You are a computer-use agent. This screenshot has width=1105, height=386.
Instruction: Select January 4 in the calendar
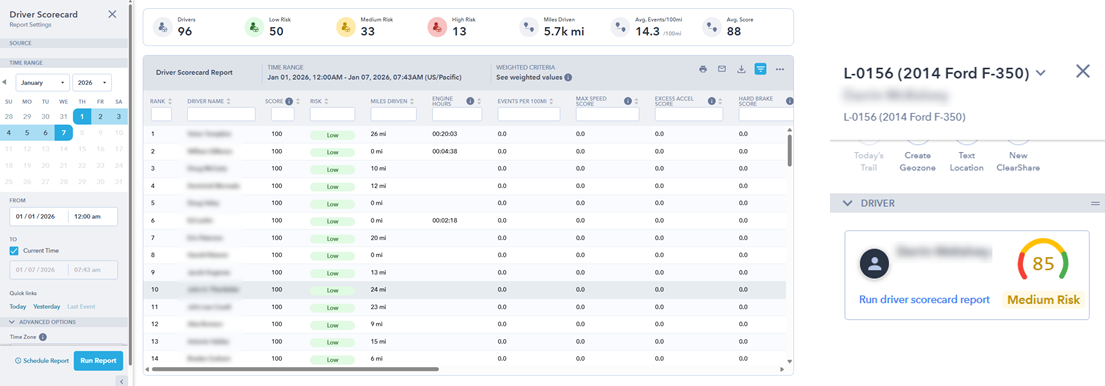tap(8, 132)
